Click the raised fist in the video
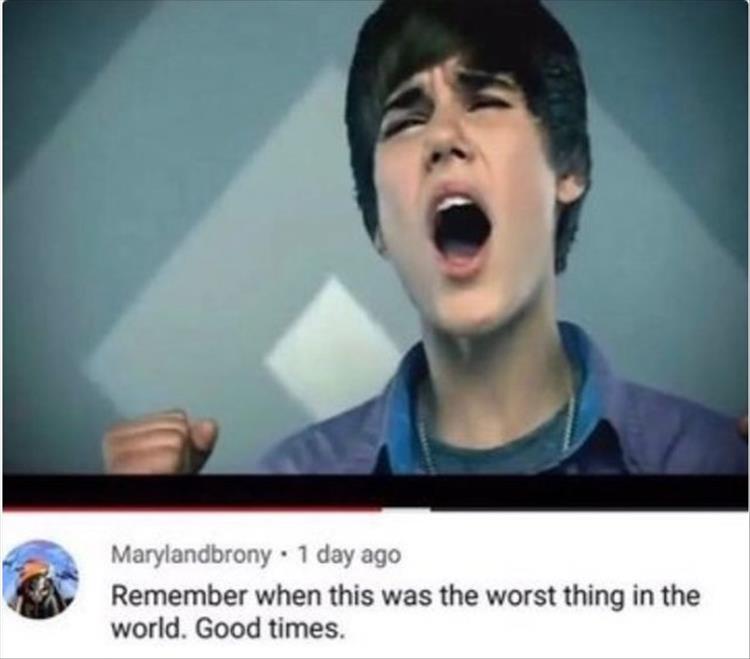Viewport: 750px width, 659px height. pyautogui.click(x=160, y=442)
